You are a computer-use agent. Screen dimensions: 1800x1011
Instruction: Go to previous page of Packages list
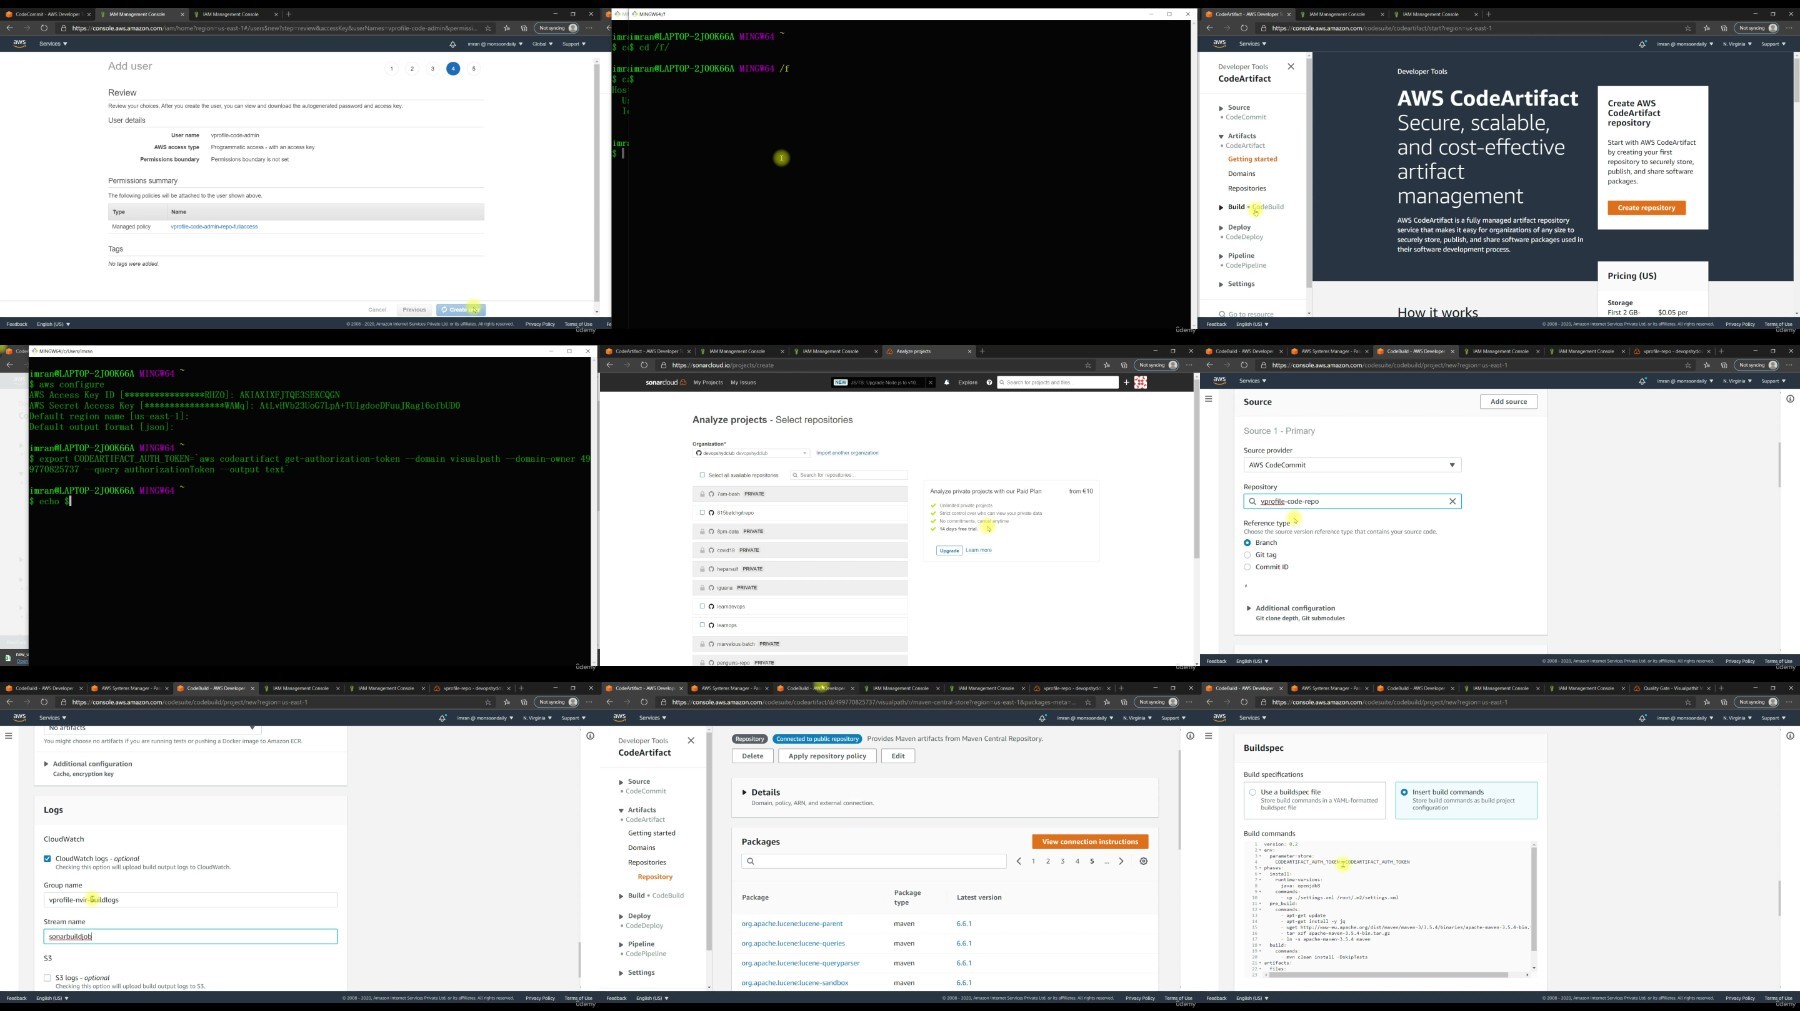pos(1019,861)
